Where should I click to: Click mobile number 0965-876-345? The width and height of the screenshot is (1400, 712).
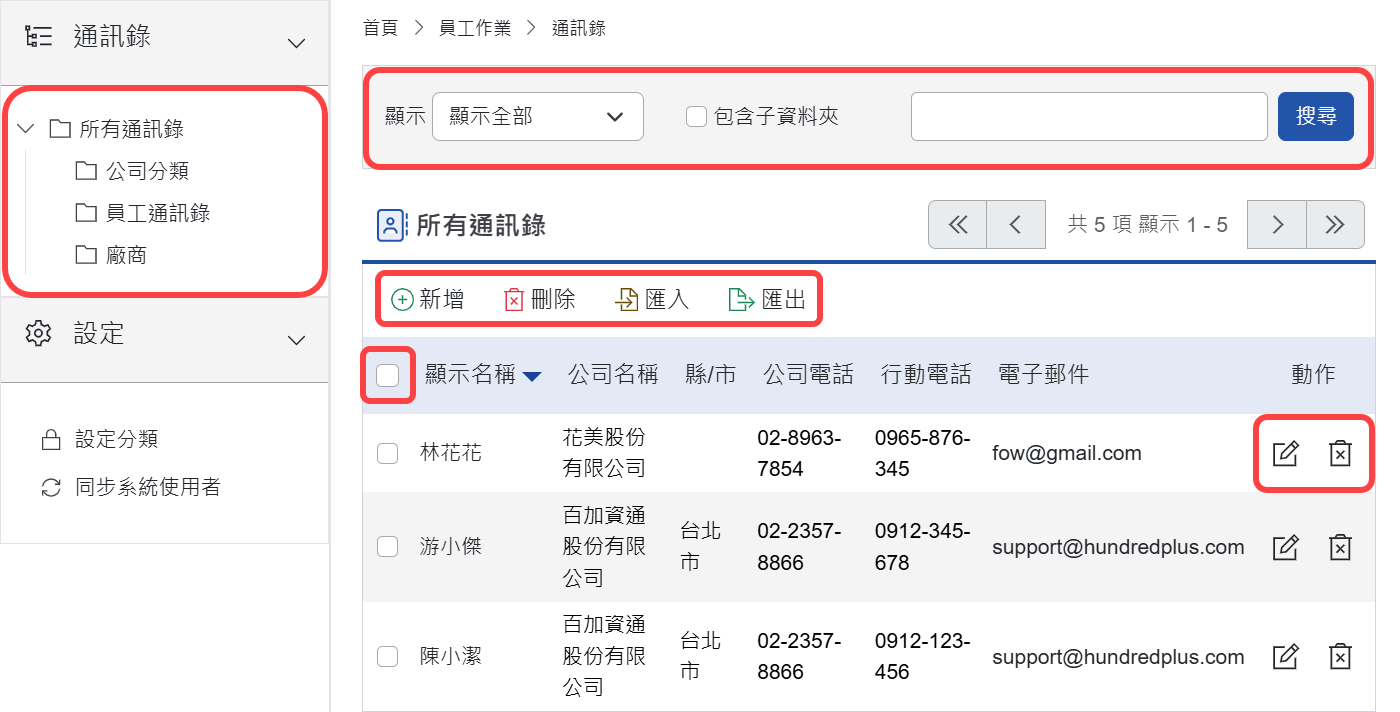coord(922,453)
